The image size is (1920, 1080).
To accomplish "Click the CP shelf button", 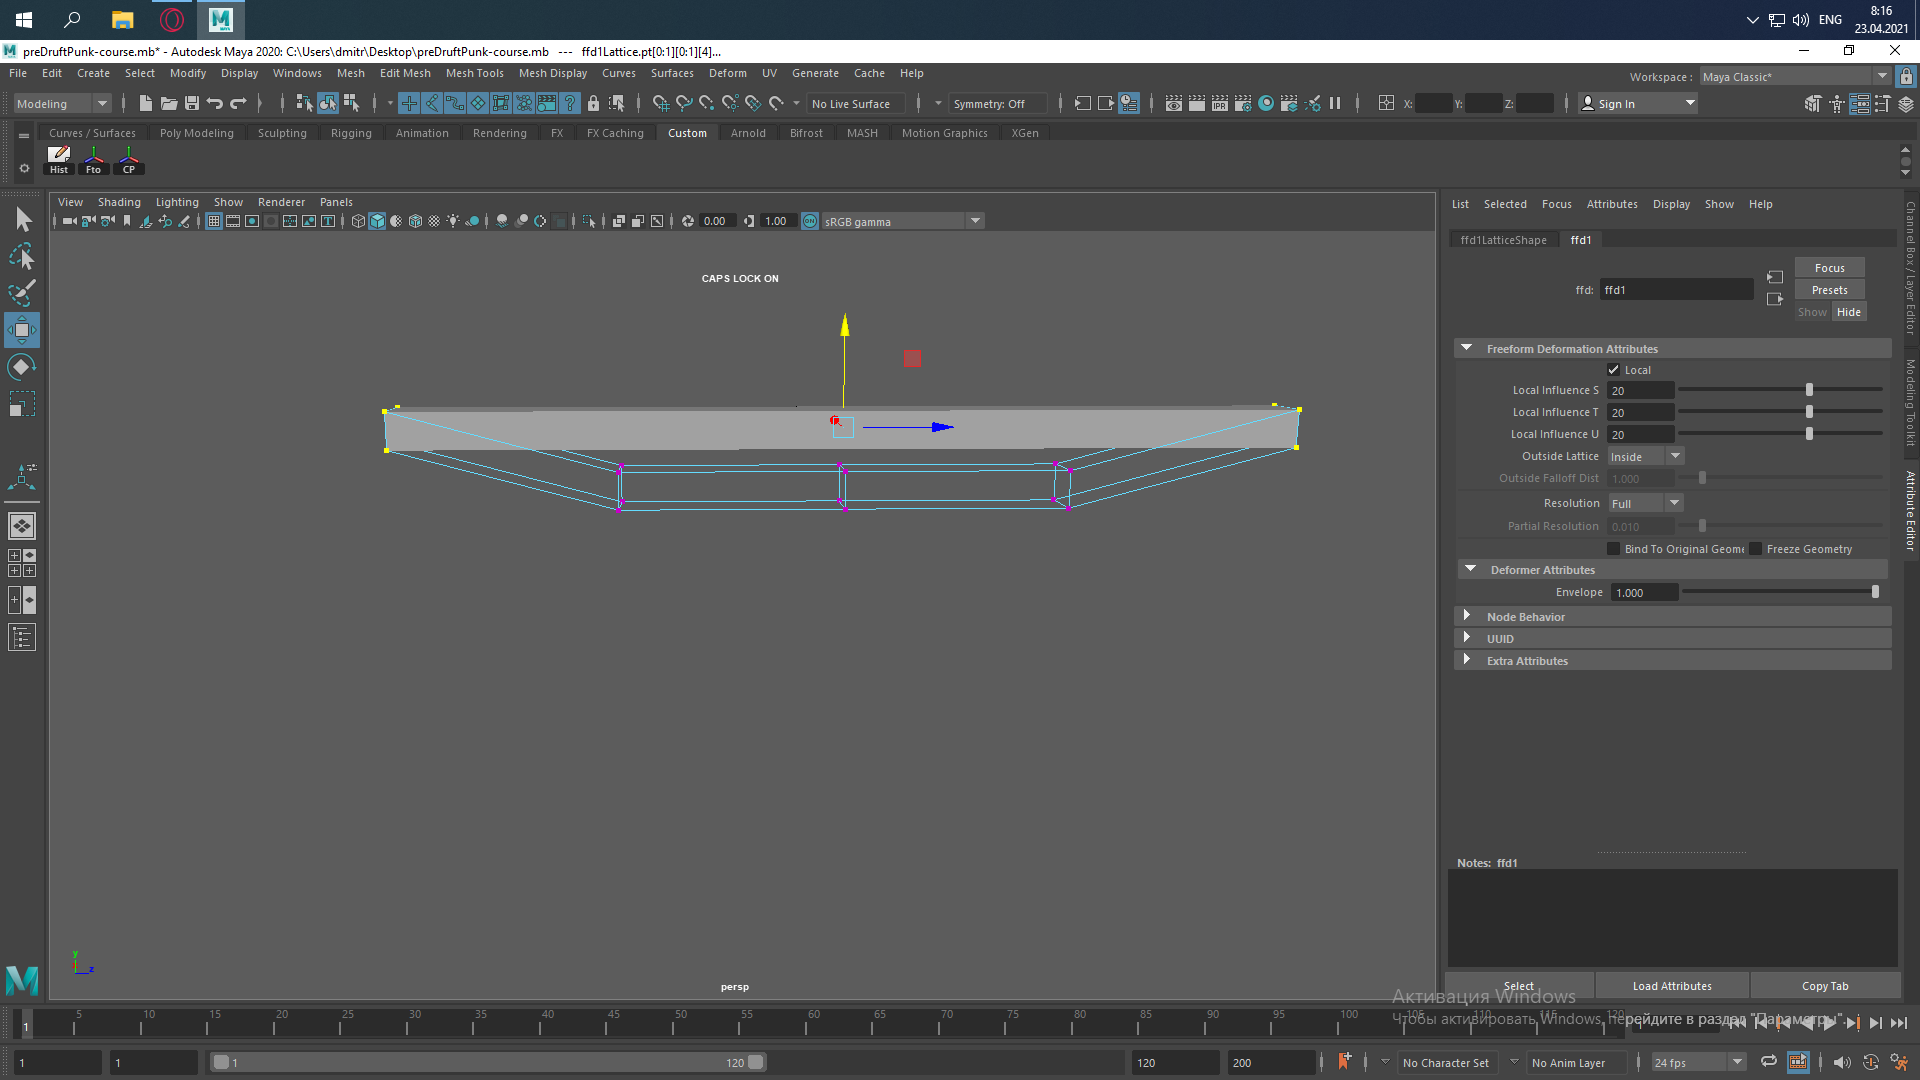I will coord(129,160).
